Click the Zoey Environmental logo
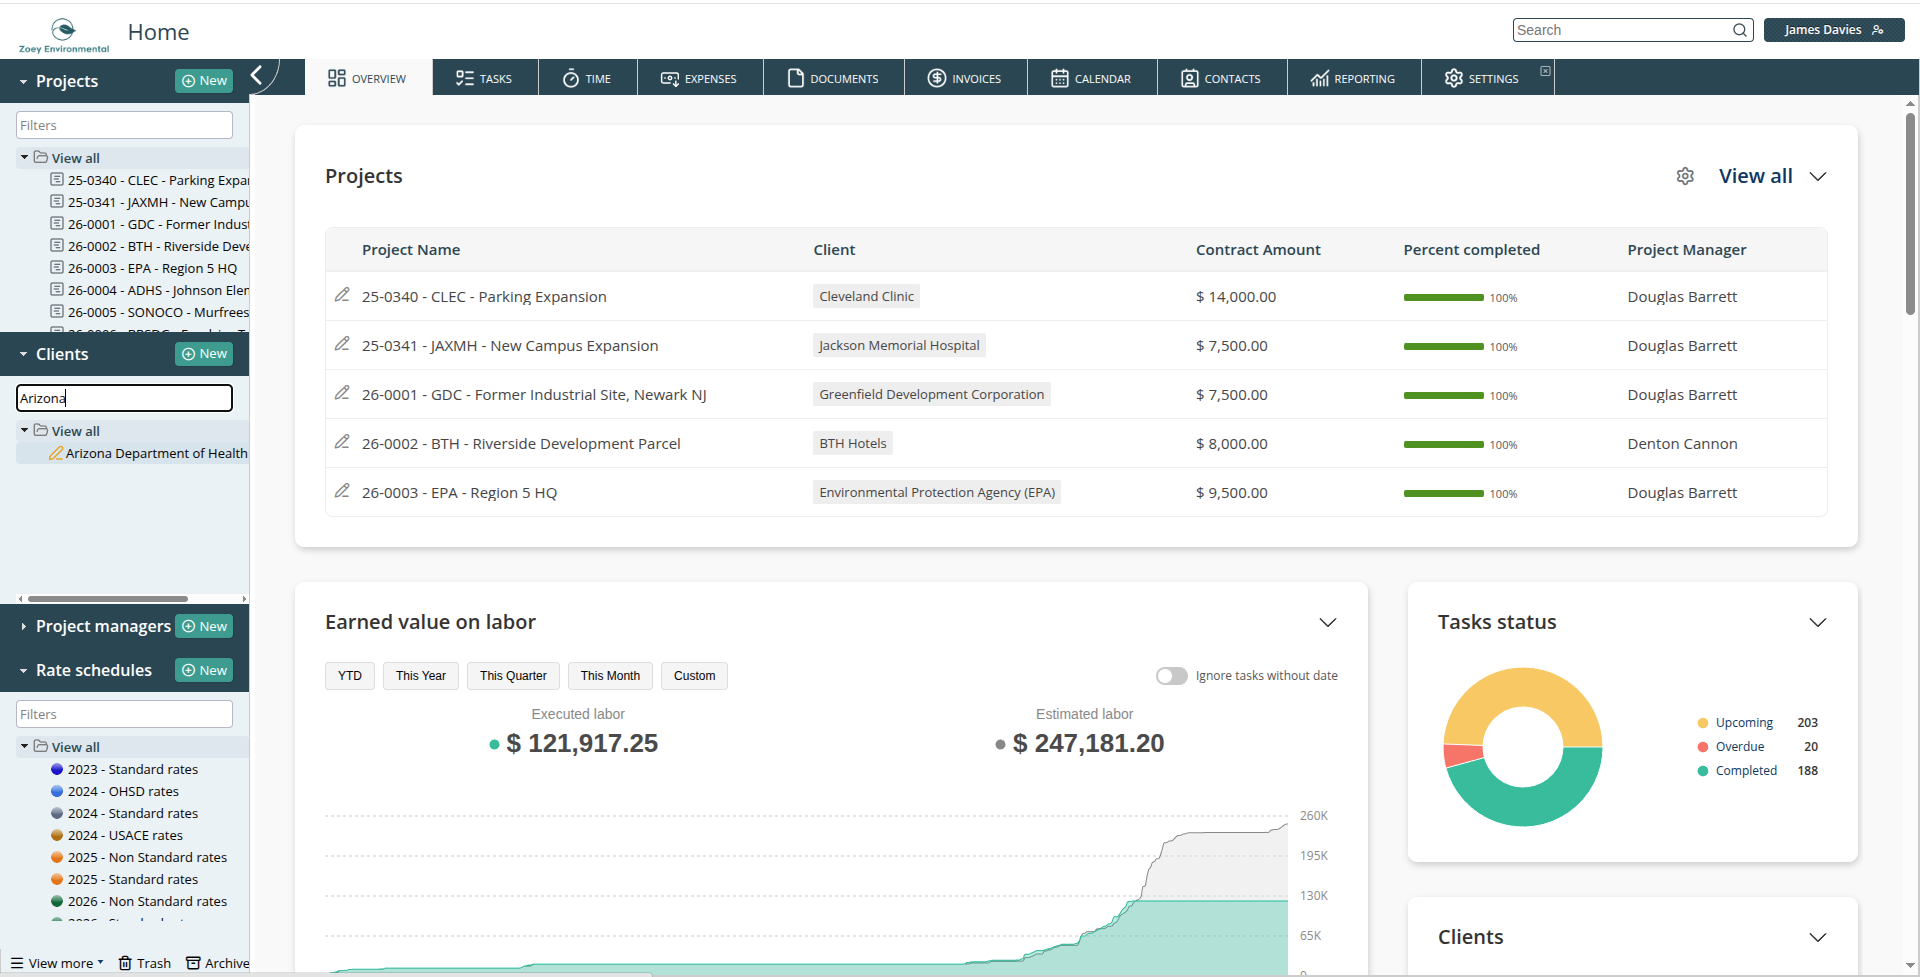The height and width of the screenshot is (977, 1920). (64, 35)
